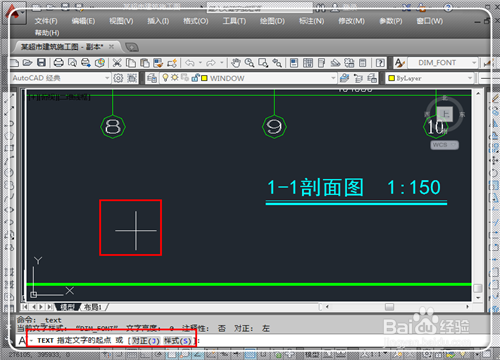Image resolution: width=500 pixels, height=360 pixels.
Task: Open the Redo history dropdown arrow
Action: tap(222, 63)
